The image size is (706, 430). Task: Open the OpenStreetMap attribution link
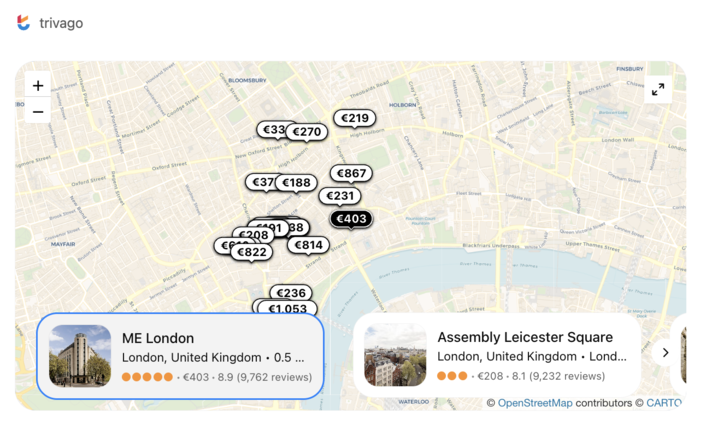pos(535,403)
